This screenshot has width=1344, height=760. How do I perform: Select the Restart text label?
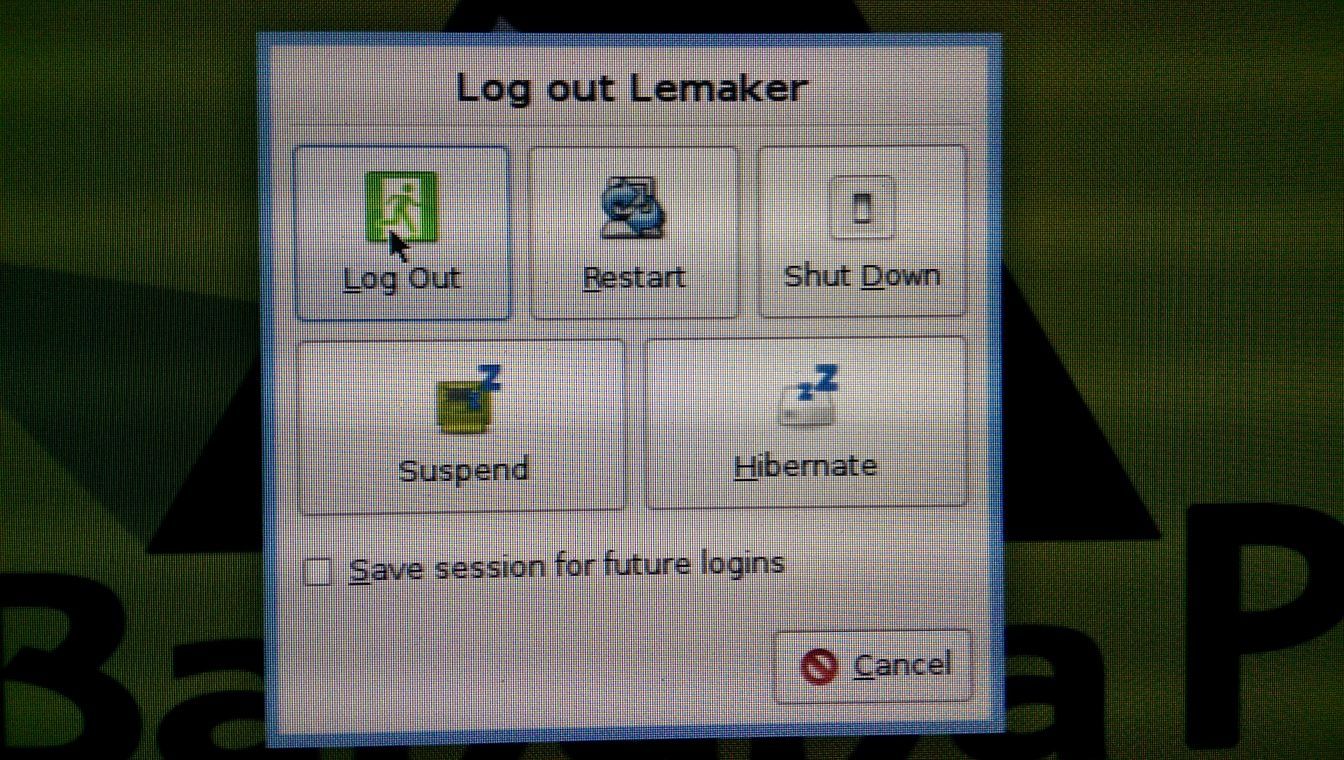click(634, 277)
